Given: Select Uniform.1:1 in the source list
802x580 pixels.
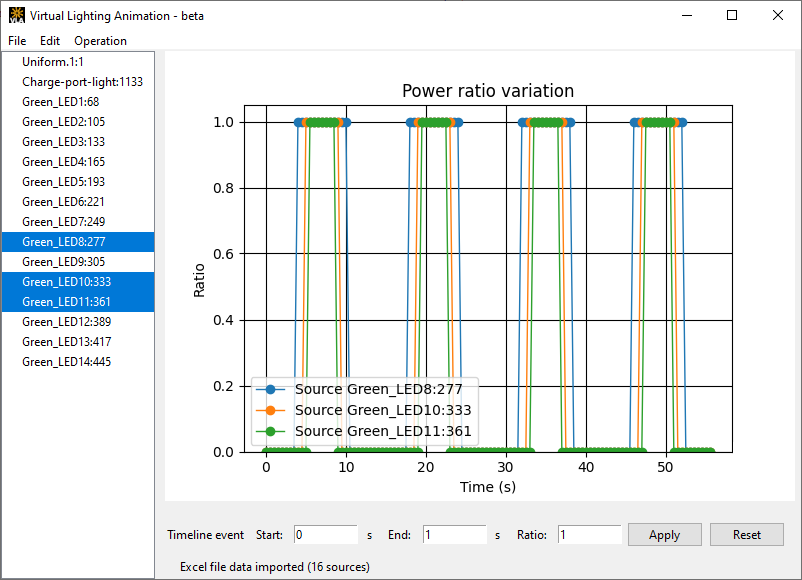Looking at the screenshot, I should [78, 62].
